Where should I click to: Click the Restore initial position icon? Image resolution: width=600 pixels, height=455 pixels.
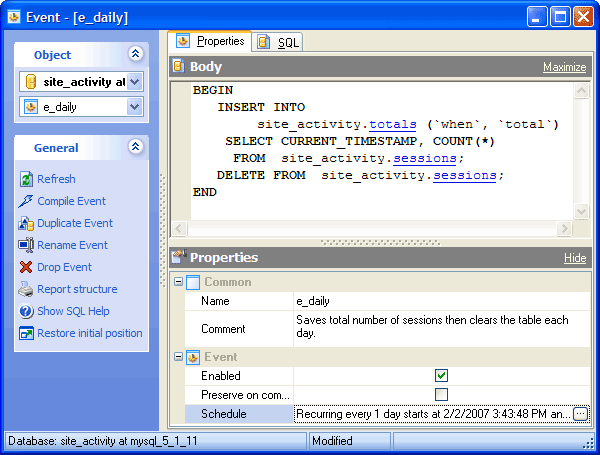pyautogui.click(x=27, y=333)
